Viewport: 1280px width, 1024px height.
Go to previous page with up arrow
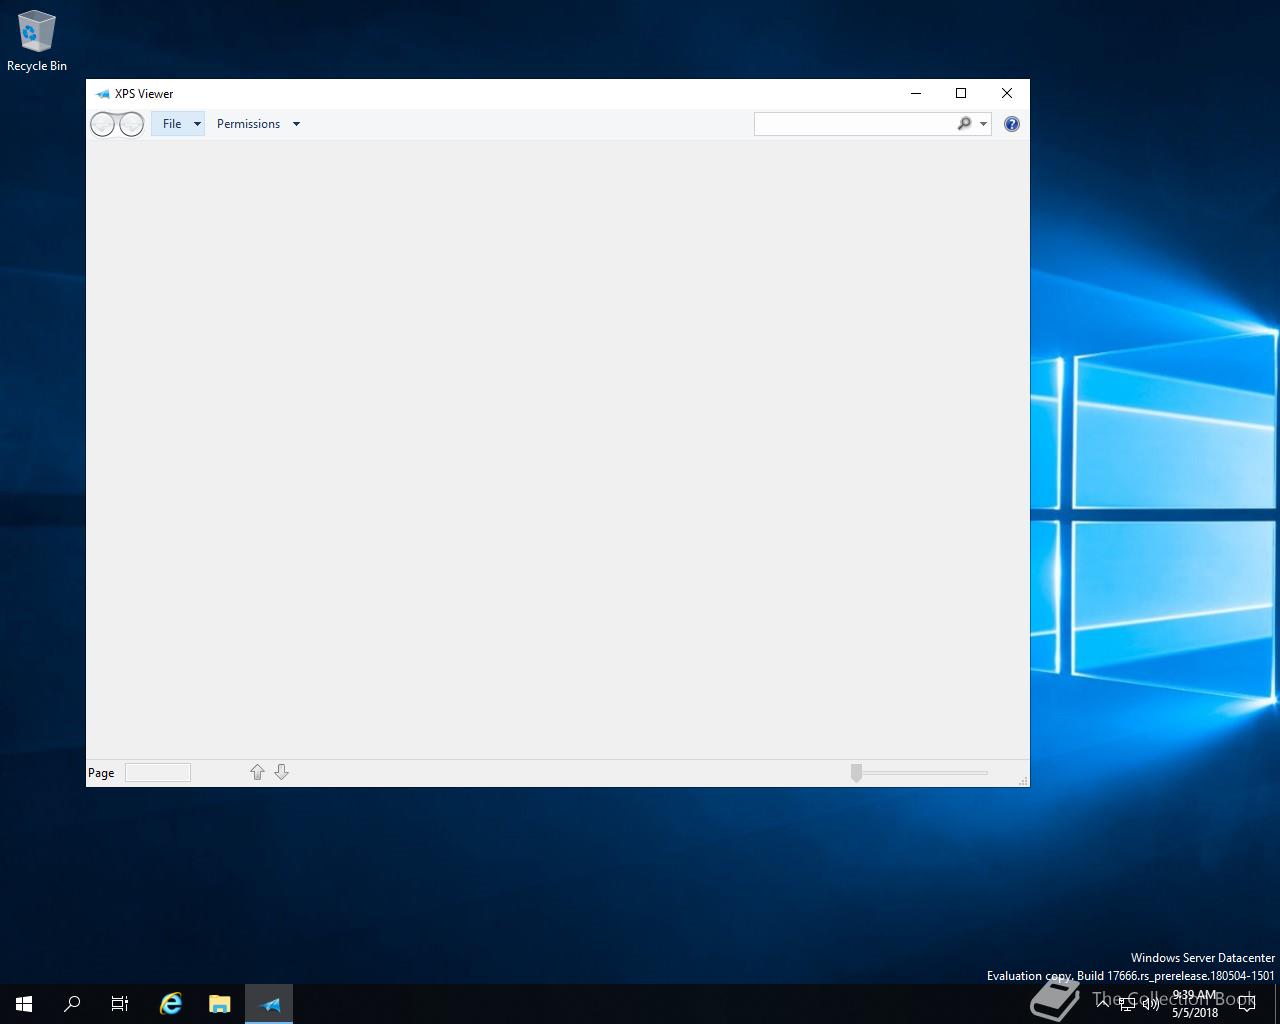point(257,772)
